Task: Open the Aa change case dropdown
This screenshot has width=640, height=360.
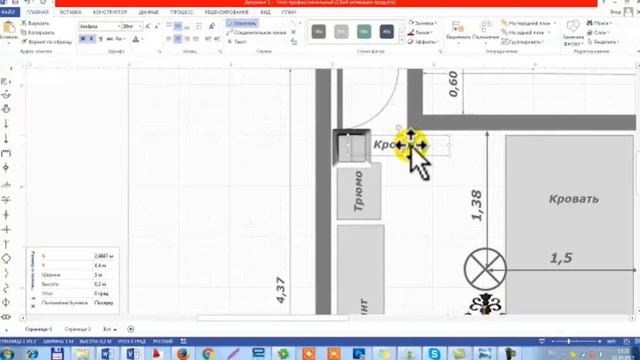Action: (120, 39)
